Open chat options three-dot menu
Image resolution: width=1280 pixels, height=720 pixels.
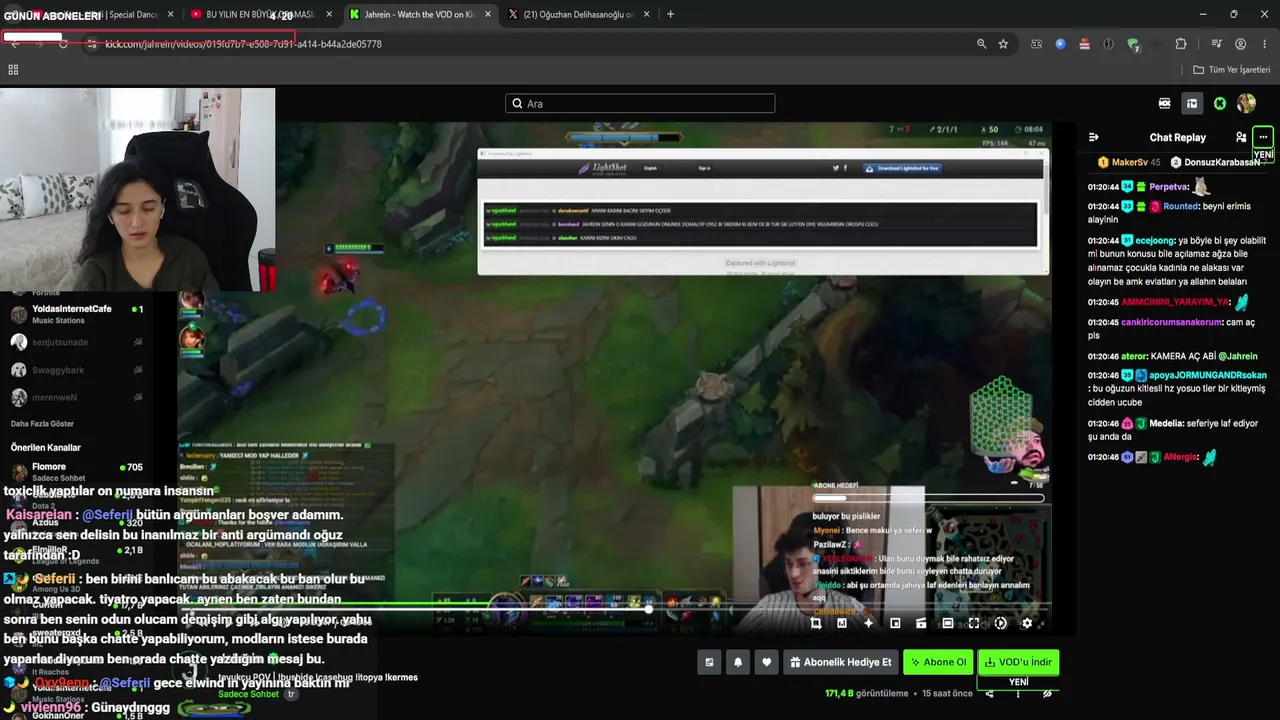(1263, 137)
